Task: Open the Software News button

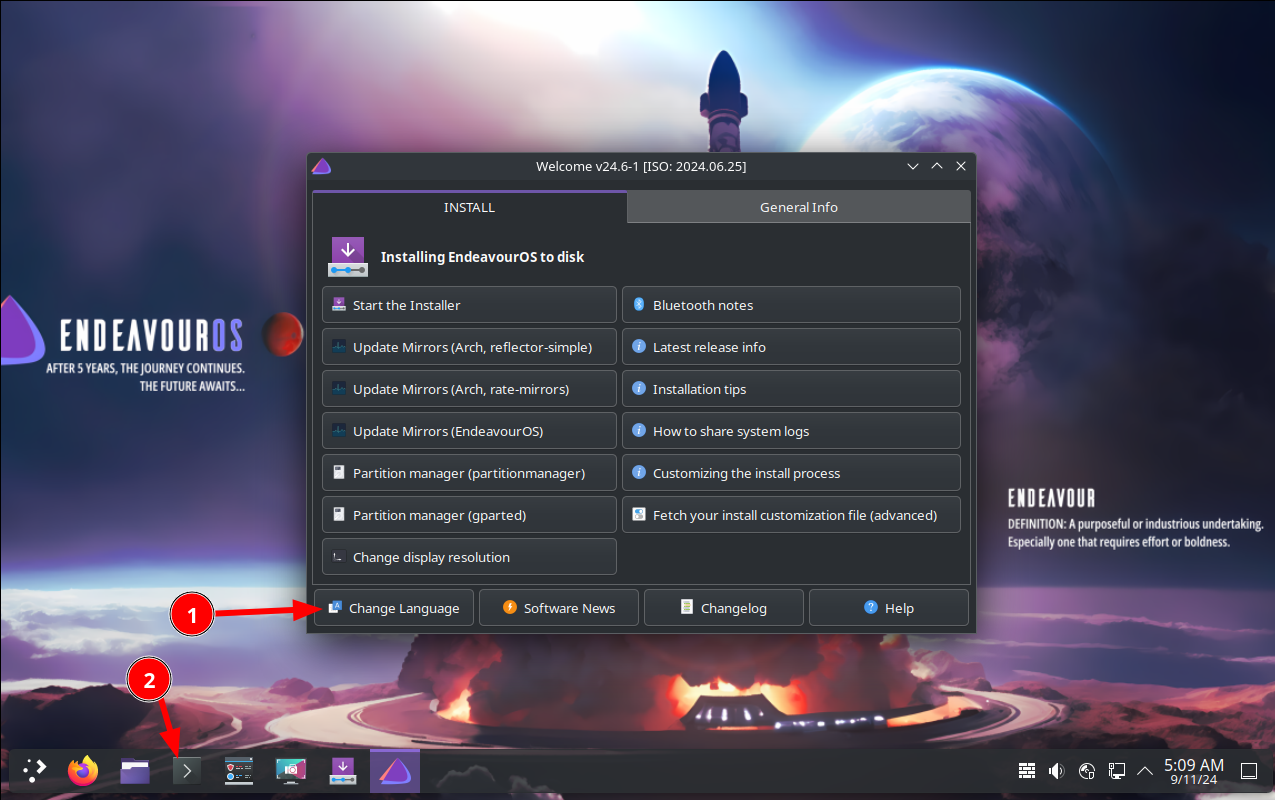Action: coord(559,608)
